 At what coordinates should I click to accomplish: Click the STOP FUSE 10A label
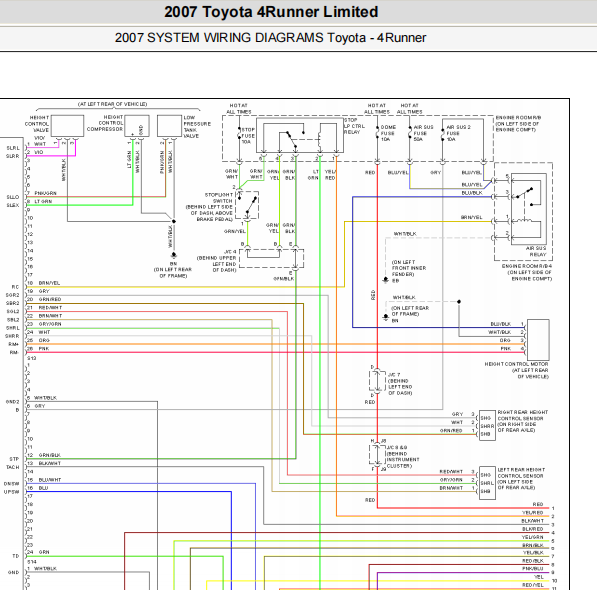coord(247,136)
